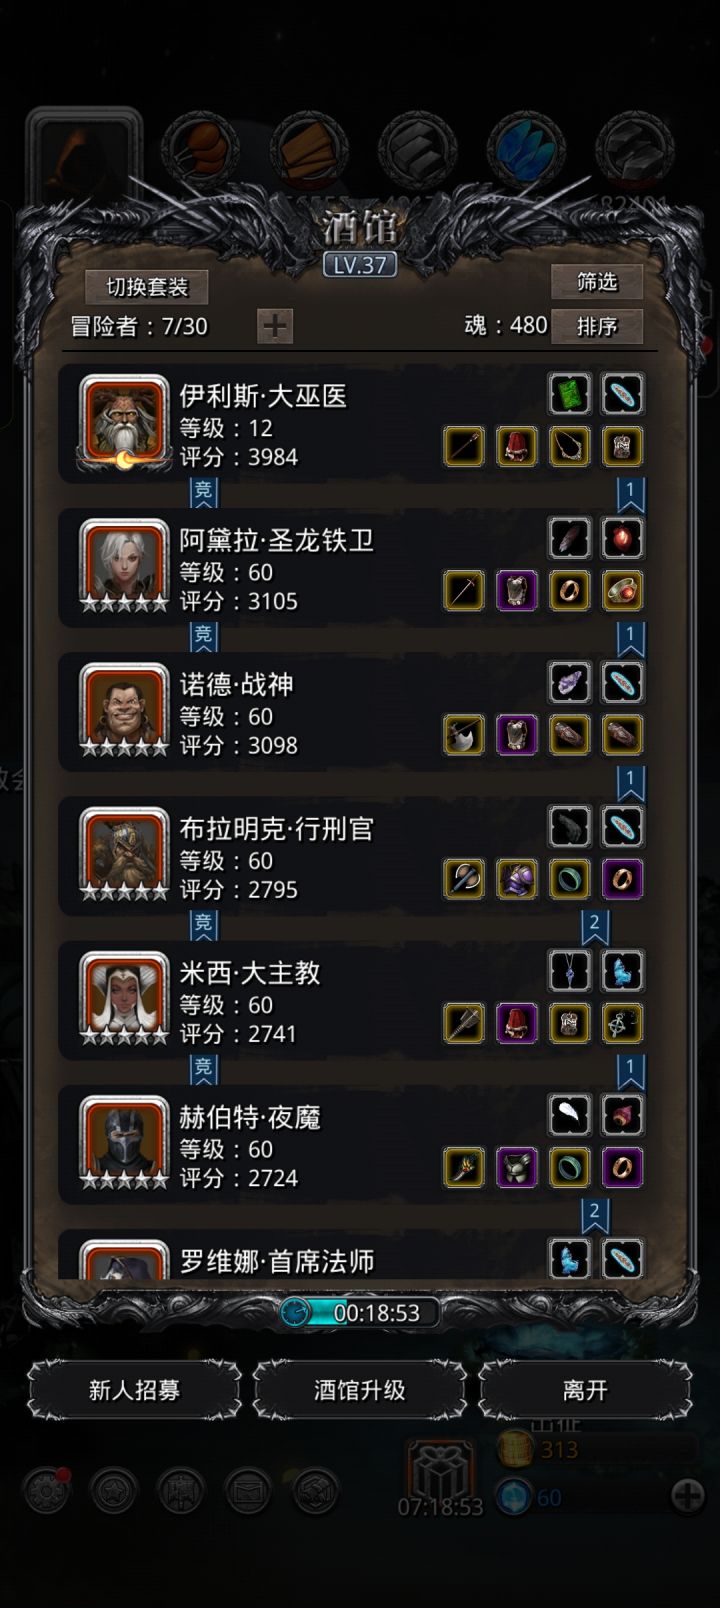The image size is (720, 1608).
Task: Click the 00:18:53 countdown timer bar
Action: click(x=360, y=1312)
